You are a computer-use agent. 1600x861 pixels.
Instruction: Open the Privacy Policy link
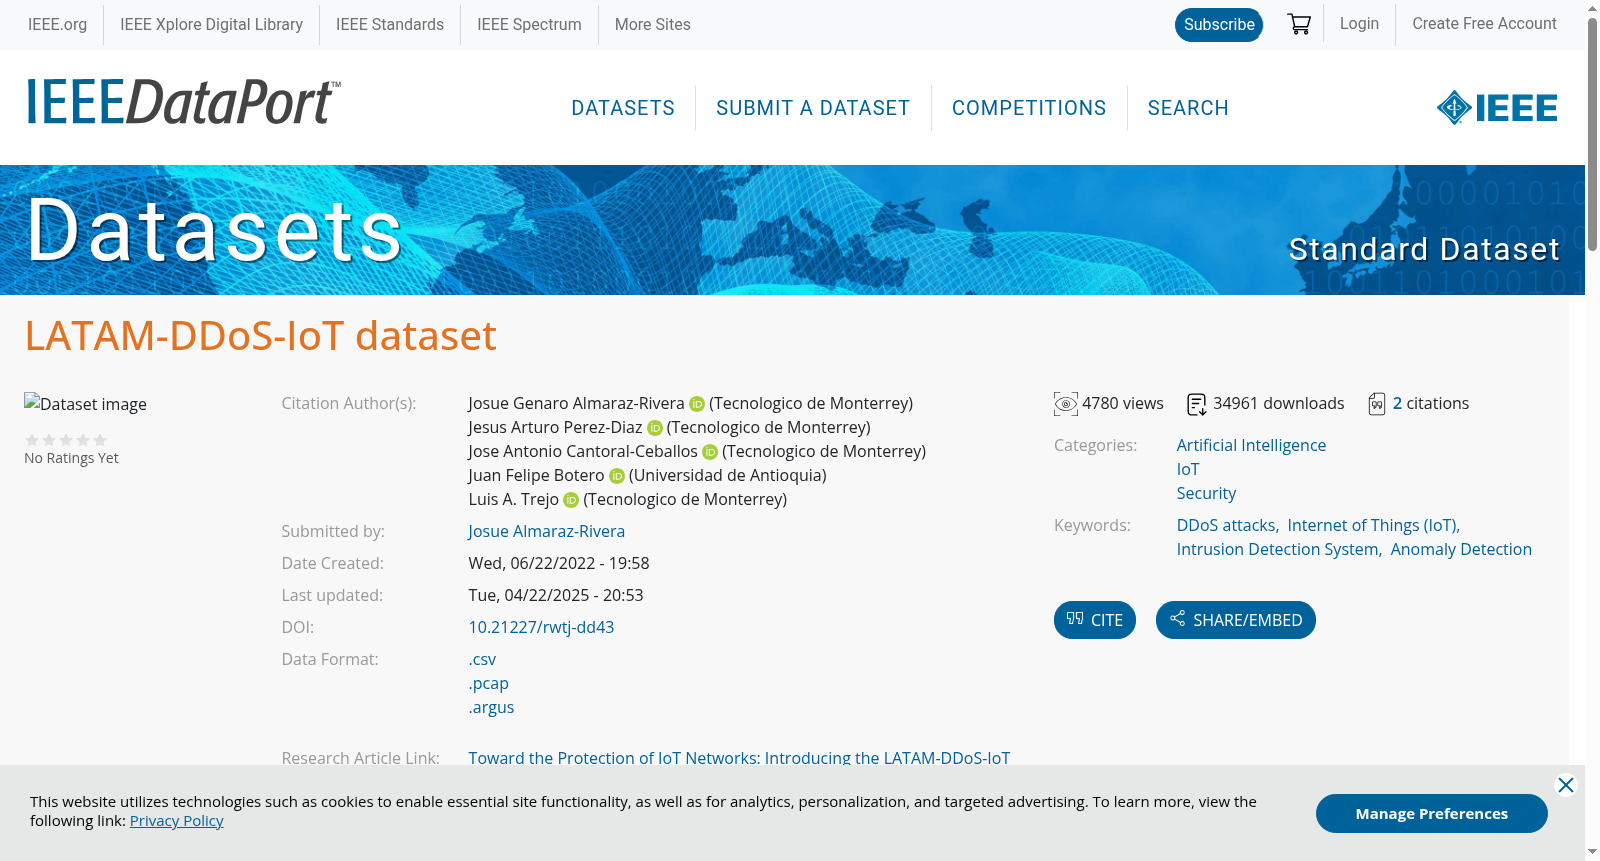[x=176, y=821]
